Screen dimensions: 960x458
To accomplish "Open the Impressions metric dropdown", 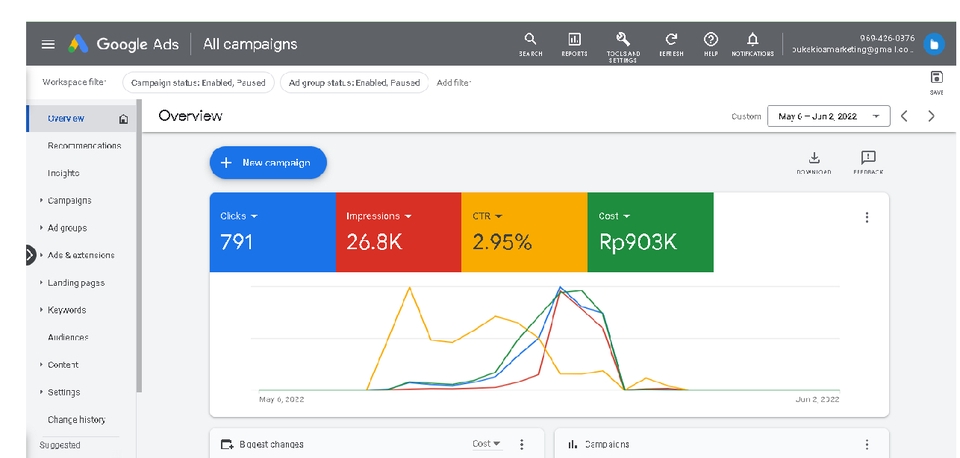I will 408,216.
